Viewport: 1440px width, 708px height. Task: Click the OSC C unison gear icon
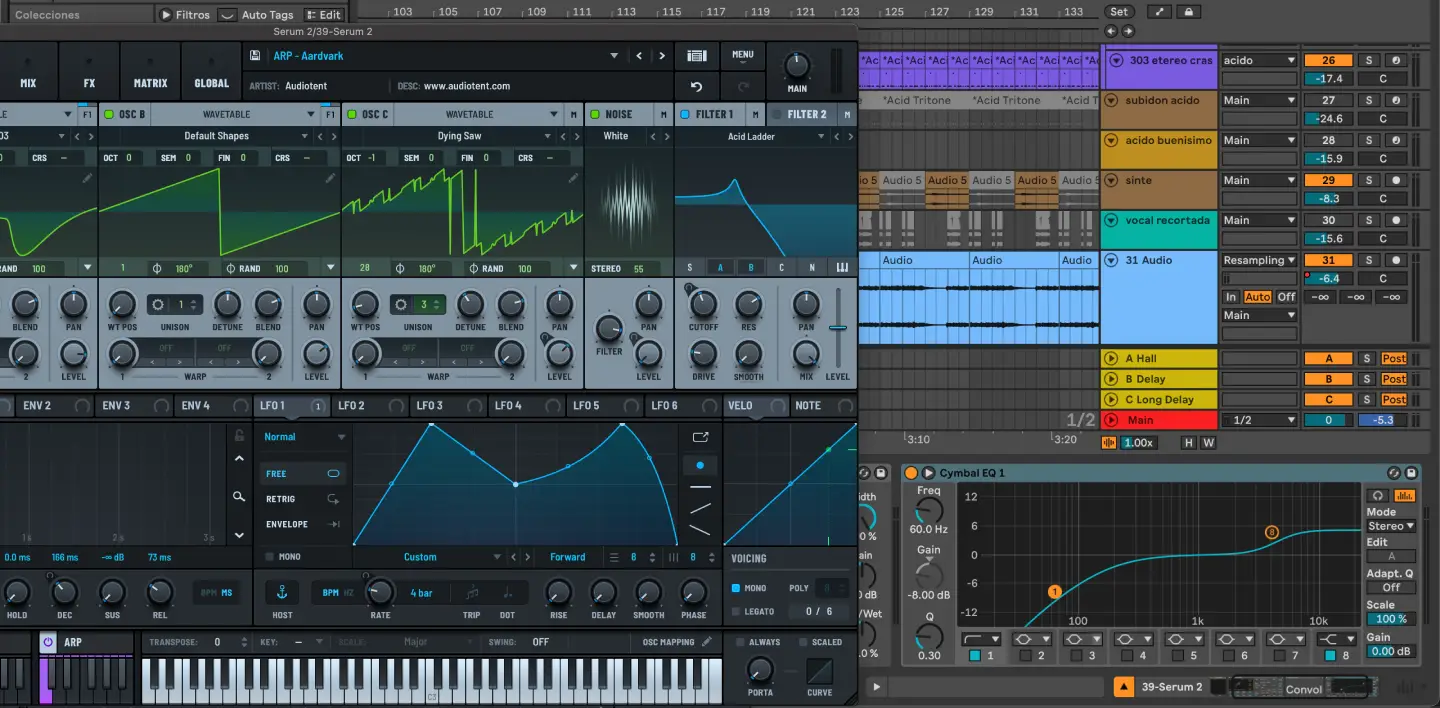[400, 305]
